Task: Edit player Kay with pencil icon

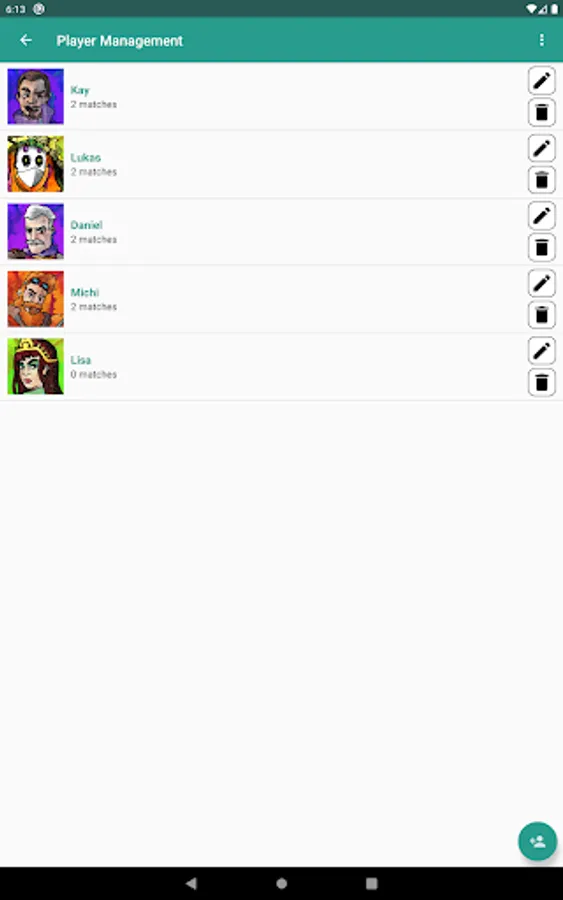Action: pyautogui.click(x=541, y=81)
